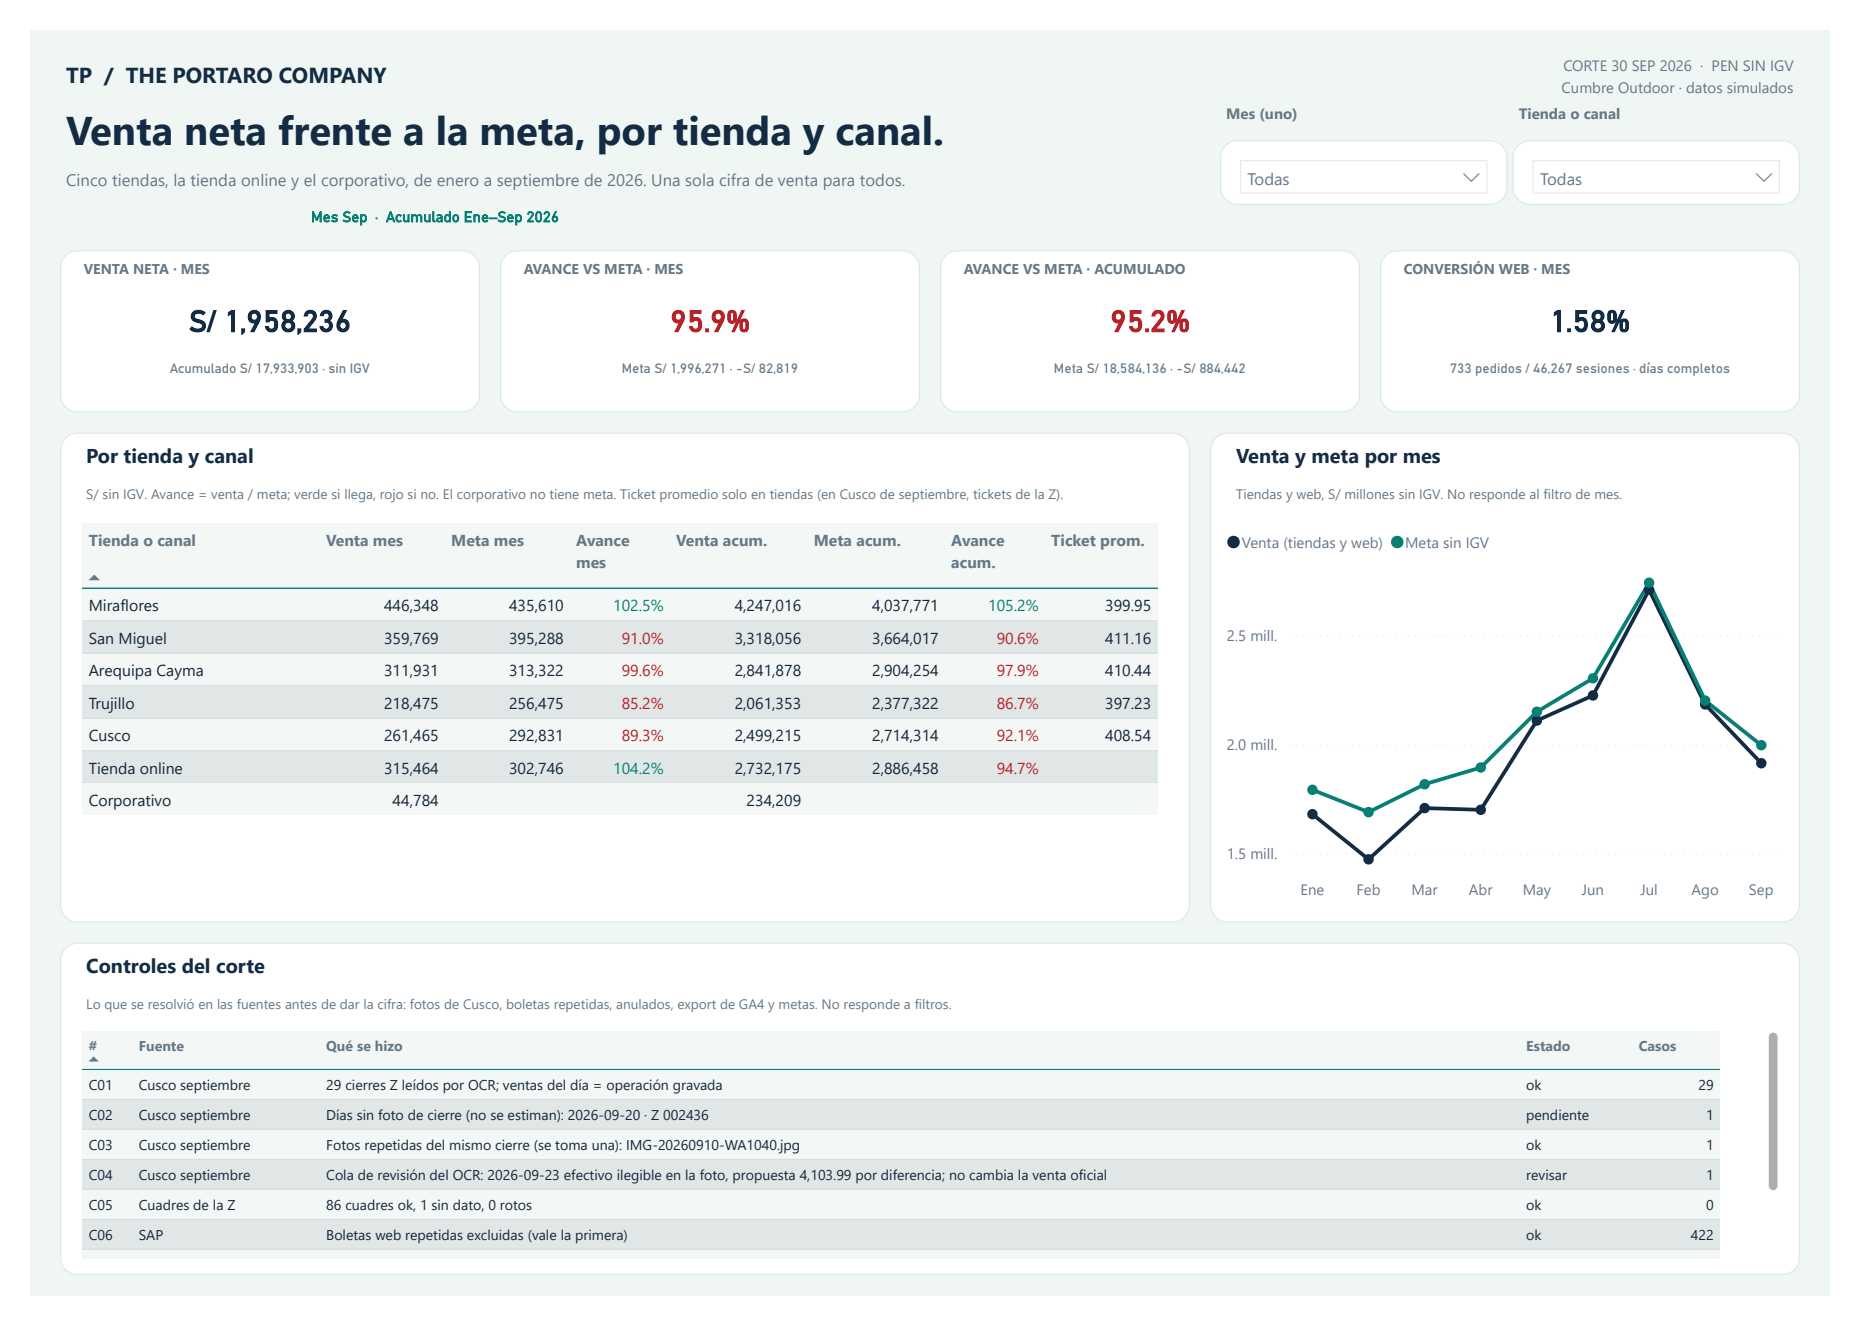The image size is (1860, 1325).
Task: Select the Cusco store row name
Action: [109, 736]
